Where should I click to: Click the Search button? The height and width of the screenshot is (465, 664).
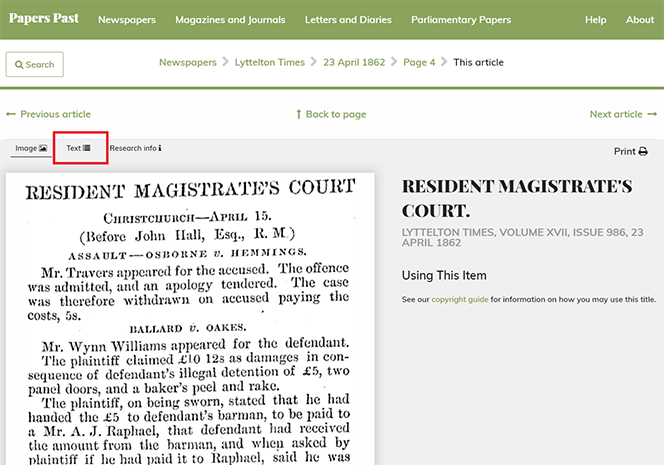tap(35, 64)
